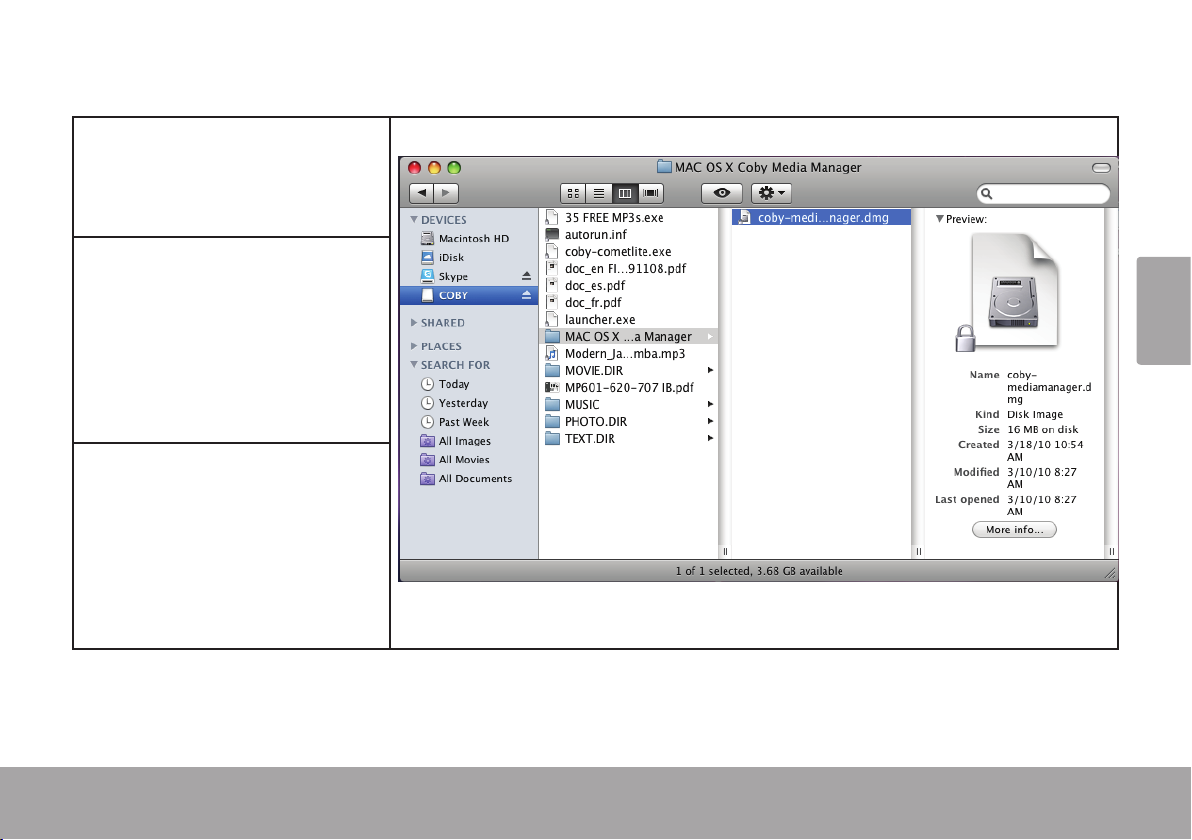Expand the SHARED sidebar section
This screenshot has height=840, width=1192.
(414, 322)
